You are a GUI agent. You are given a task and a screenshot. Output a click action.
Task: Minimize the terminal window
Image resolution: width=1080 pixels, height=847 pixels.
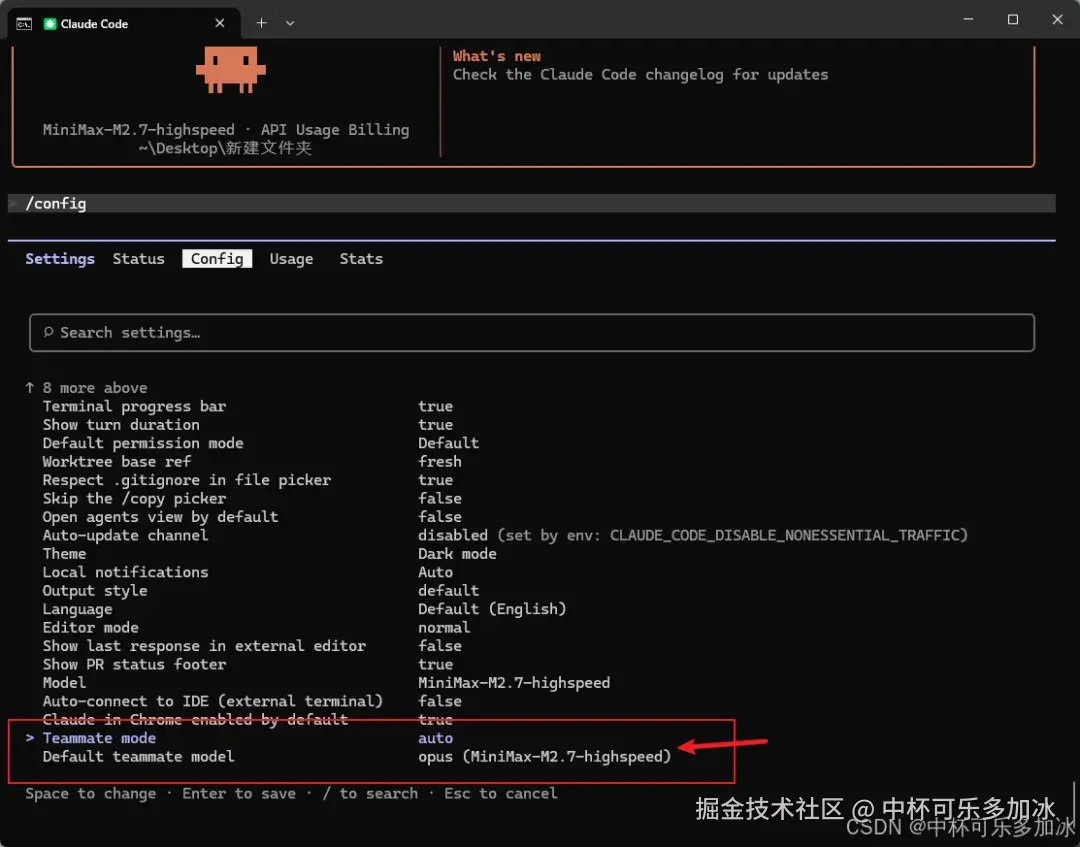pyautogui.click(x=968, y=19)
